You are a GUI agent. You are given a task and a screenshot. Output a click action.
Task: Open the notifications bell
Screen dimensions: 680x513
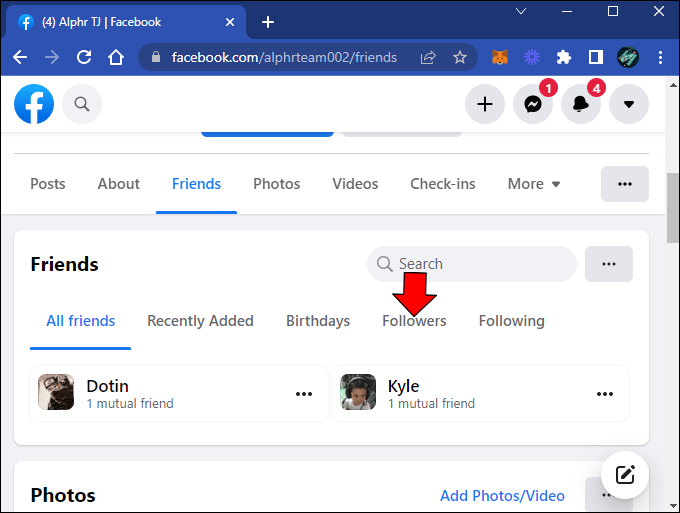[x=581, y=104]
